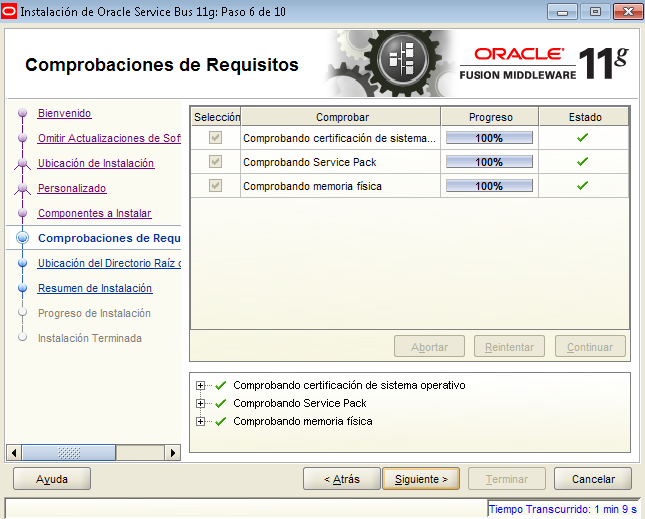Click status checkmark for certificación de sistema row

(x=582, y=138)
